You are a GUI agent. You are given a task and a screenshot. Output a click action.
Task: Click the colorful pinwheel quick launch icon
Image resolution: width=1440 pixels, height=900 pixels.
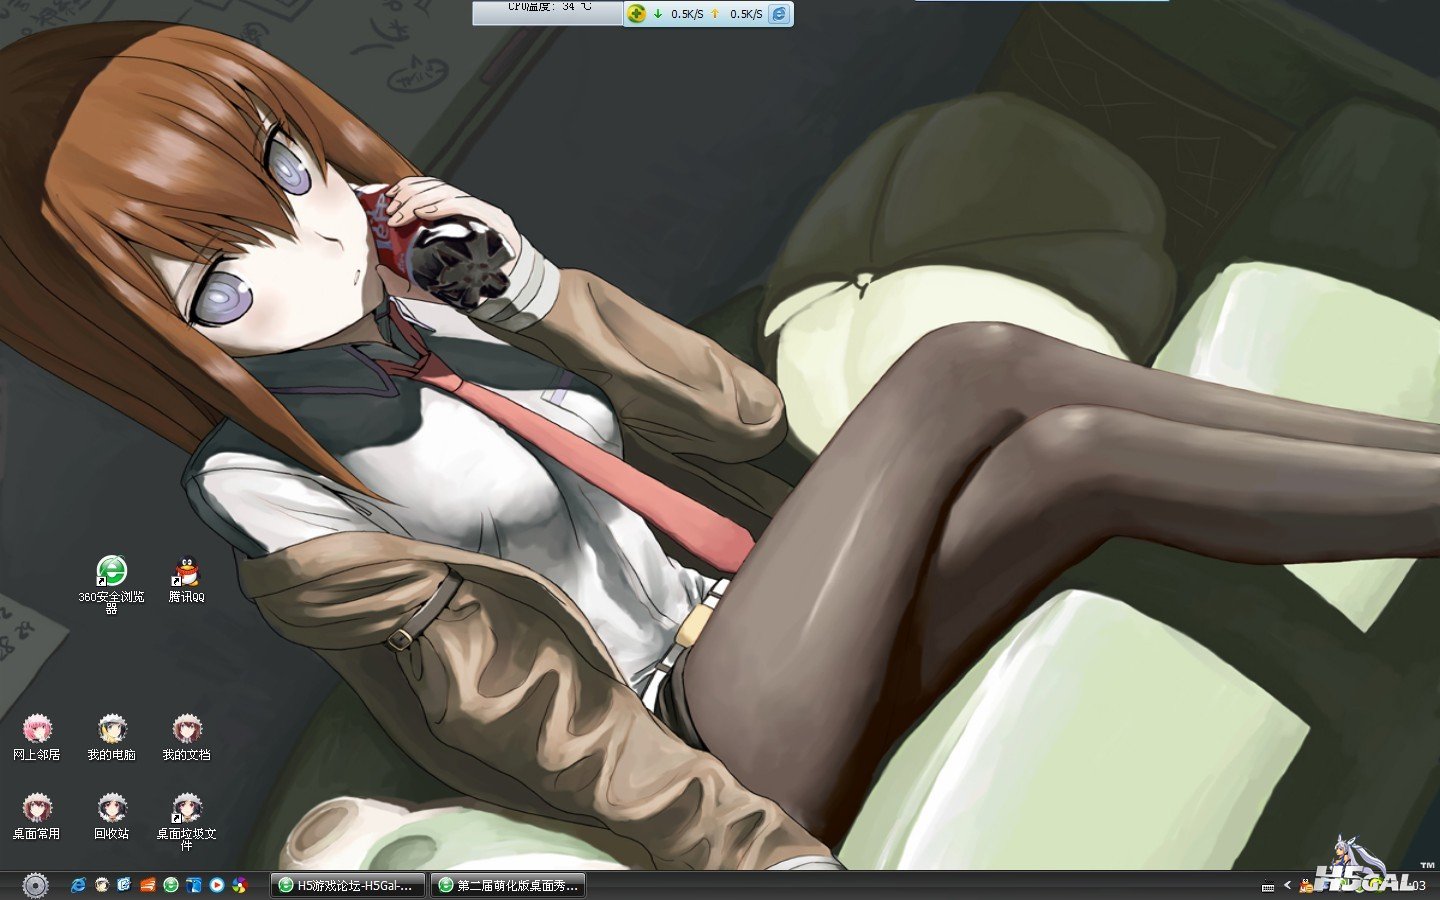[x=239, y=885]
